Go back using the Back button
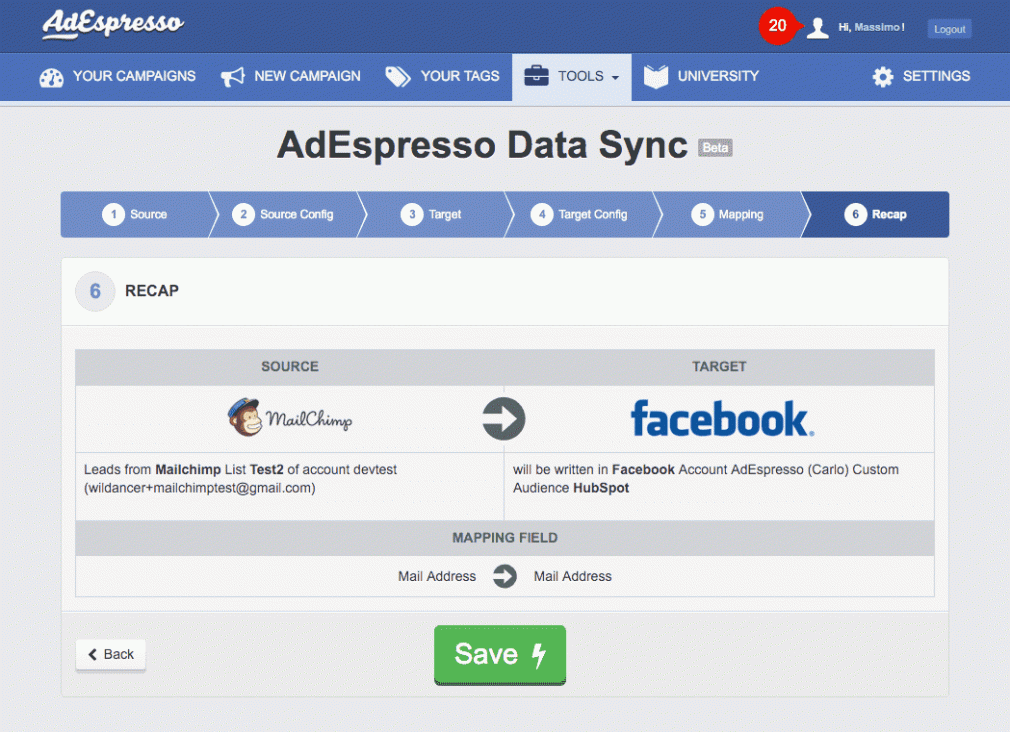Image resolution: width=1010 pixels, height=732 pixels. click(x=110, y=654)
